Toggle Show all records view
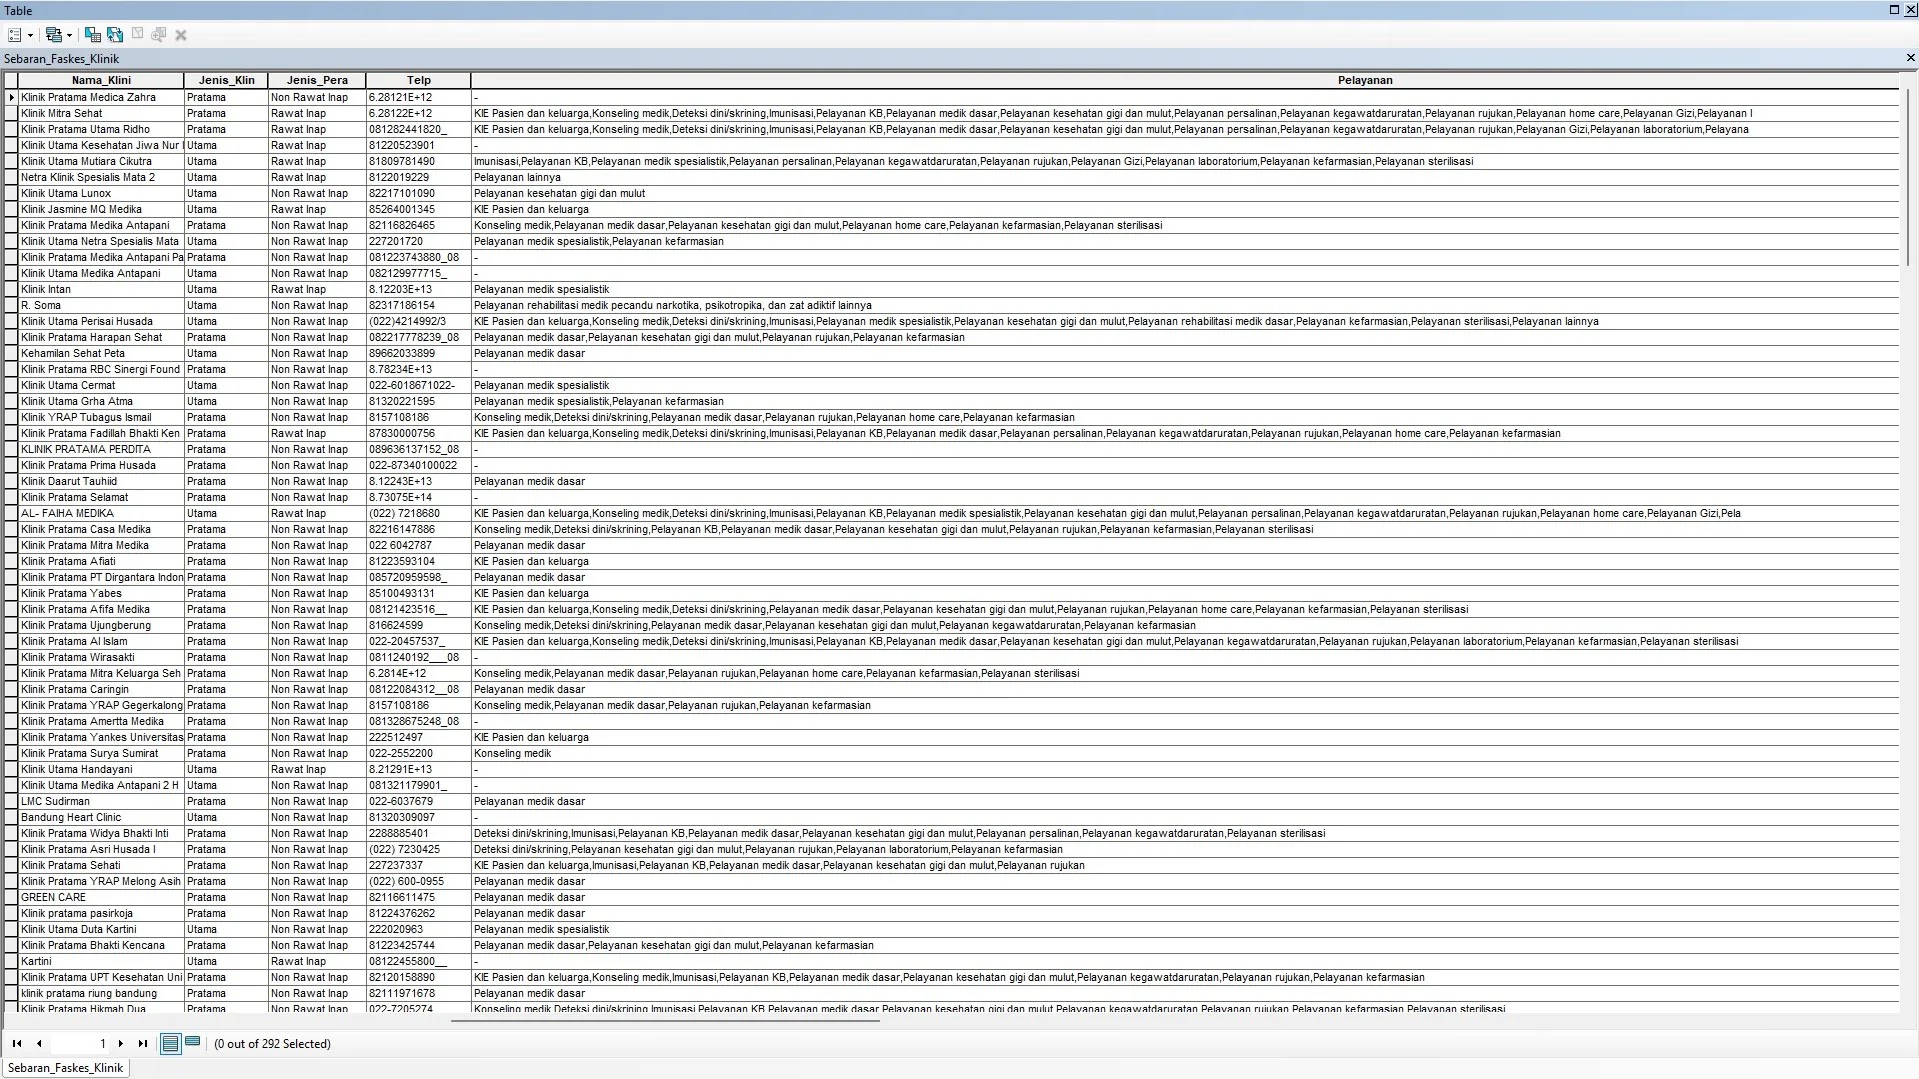The image size is (1919, 1079). (170, 1043)
